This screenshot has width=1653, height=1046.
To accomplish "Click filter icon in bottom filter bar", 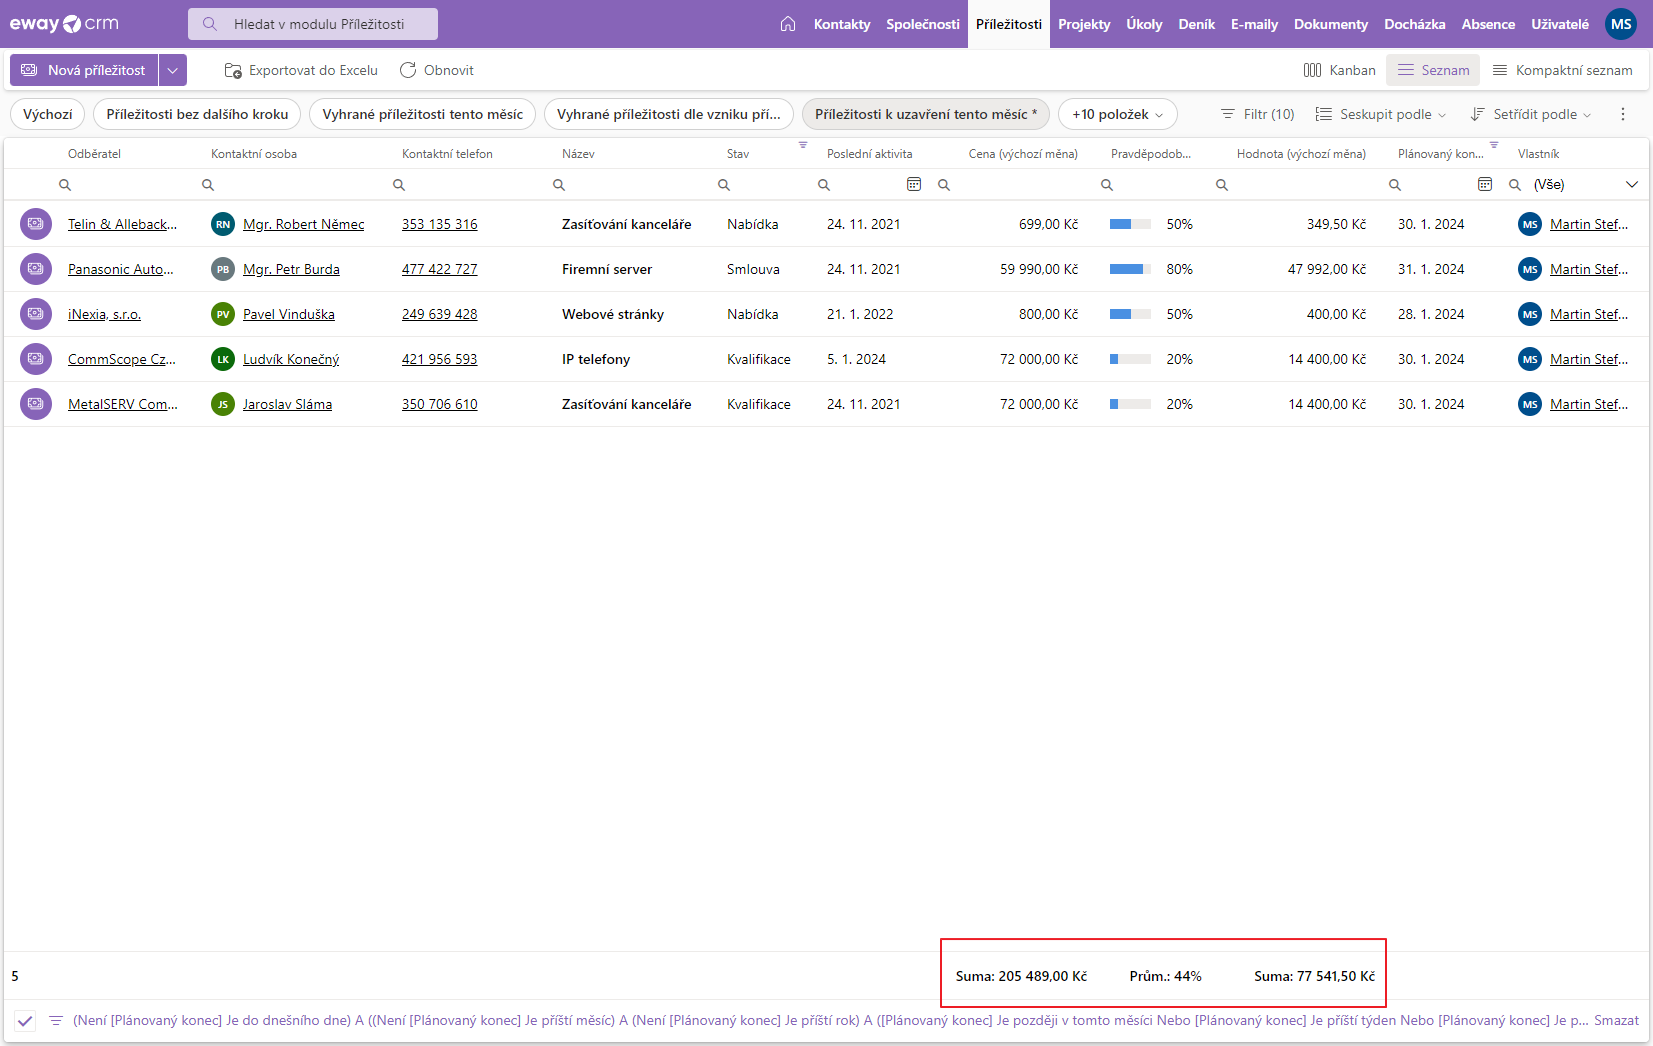I will [x=56, y=1021].
